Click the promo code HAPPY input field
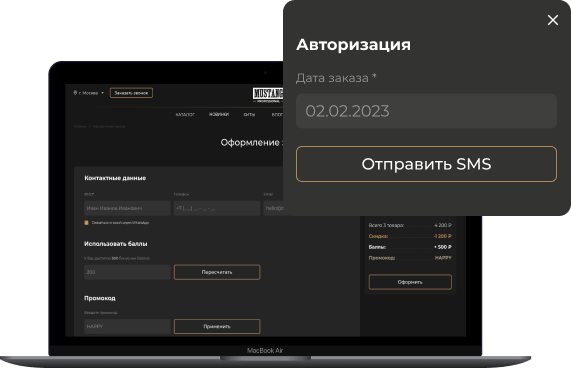 tap(127, 327)
